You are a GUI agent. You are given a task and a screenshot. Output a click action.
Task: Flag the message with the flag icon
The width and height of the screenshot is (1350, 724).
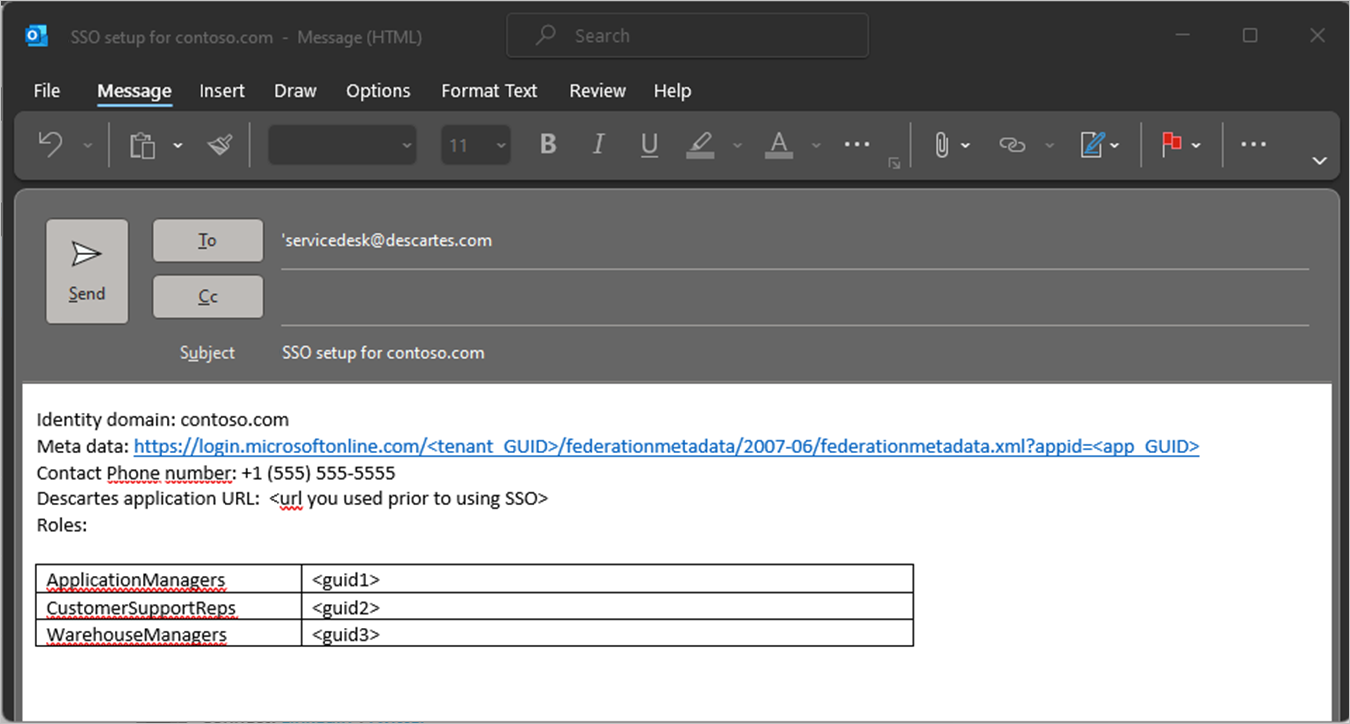tap(1172, 144)
